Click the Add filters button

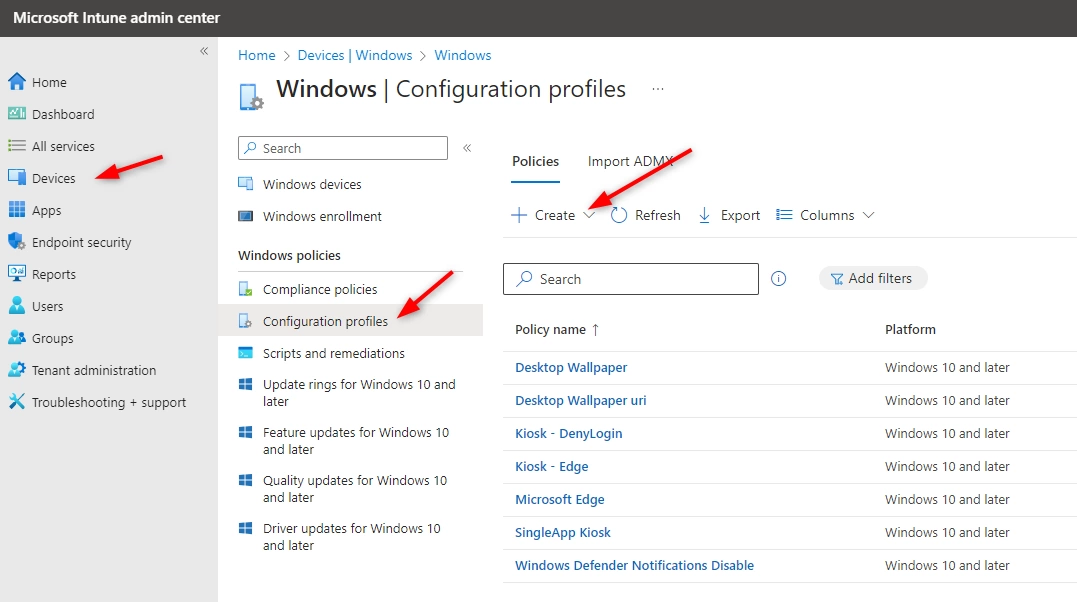click(x=872, y=279)
